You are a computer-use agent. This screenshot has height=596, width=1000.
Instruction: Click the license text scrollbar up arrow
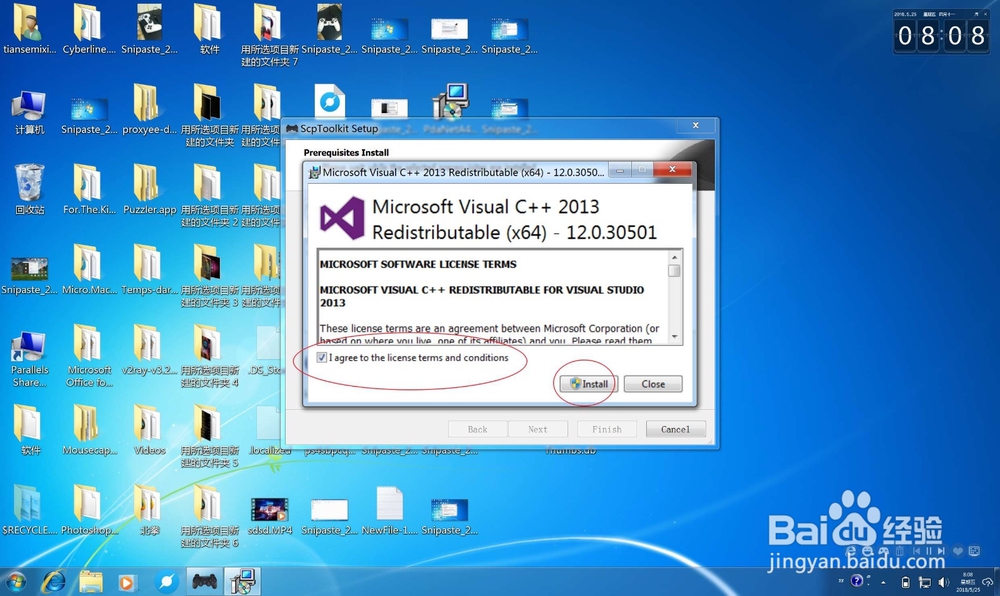coord(674,257)
